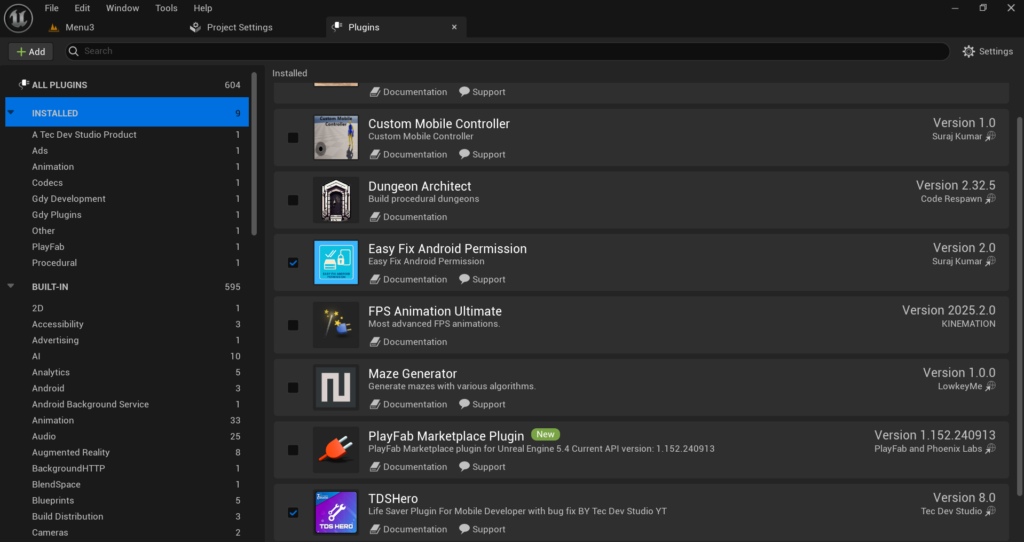The height and width of the screenshot is (542, 1024).
Task: Click the Dungeon Architect plugin icon
Action: 336,200
